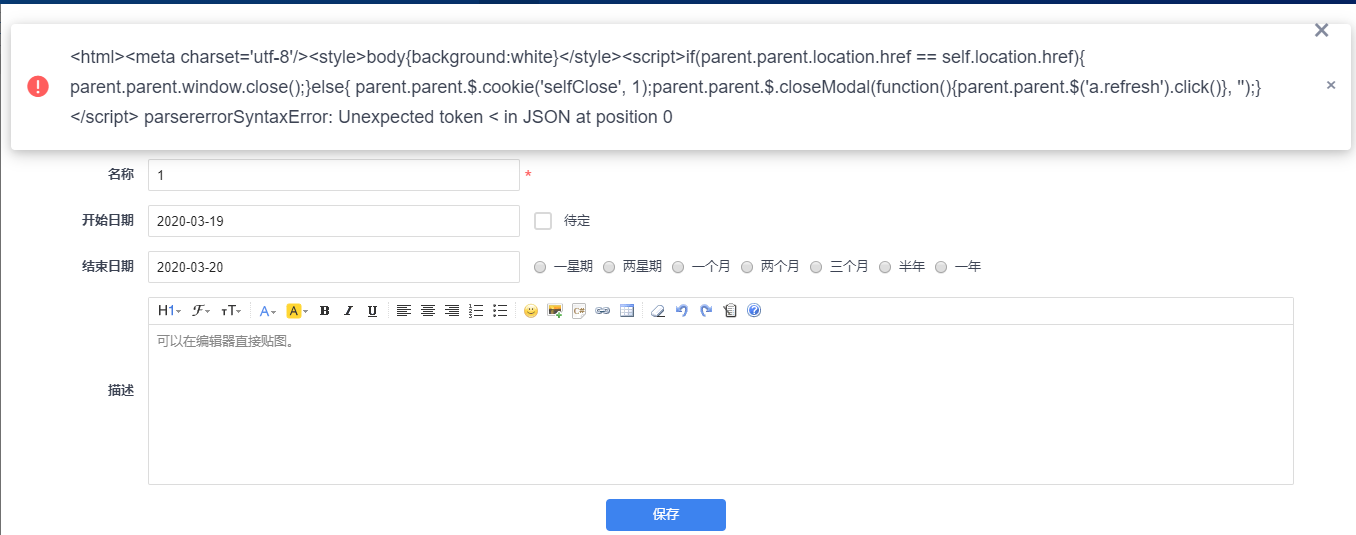Select the 一星期 radio option
This screenshot has height=535, width=1356.
(540, 267)
